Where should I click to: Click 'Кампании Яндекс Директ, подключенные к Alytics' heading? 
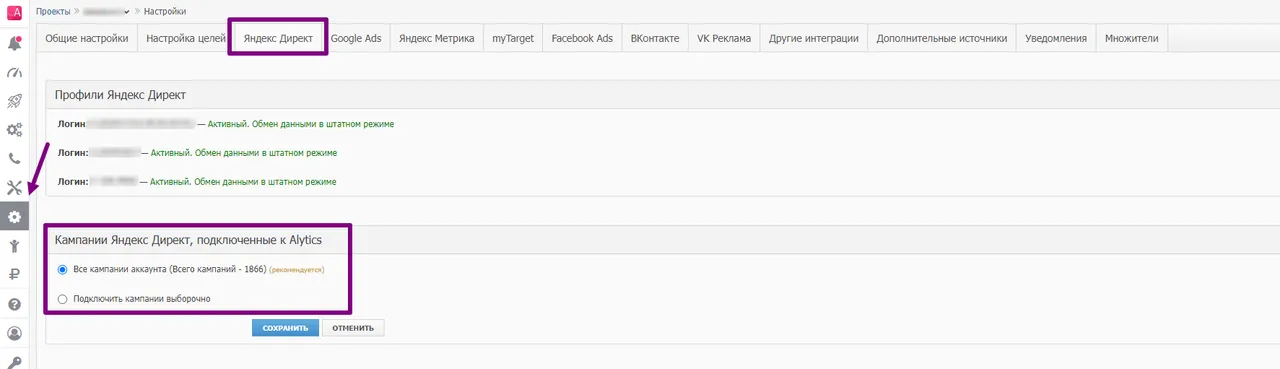tap(188, 240)
